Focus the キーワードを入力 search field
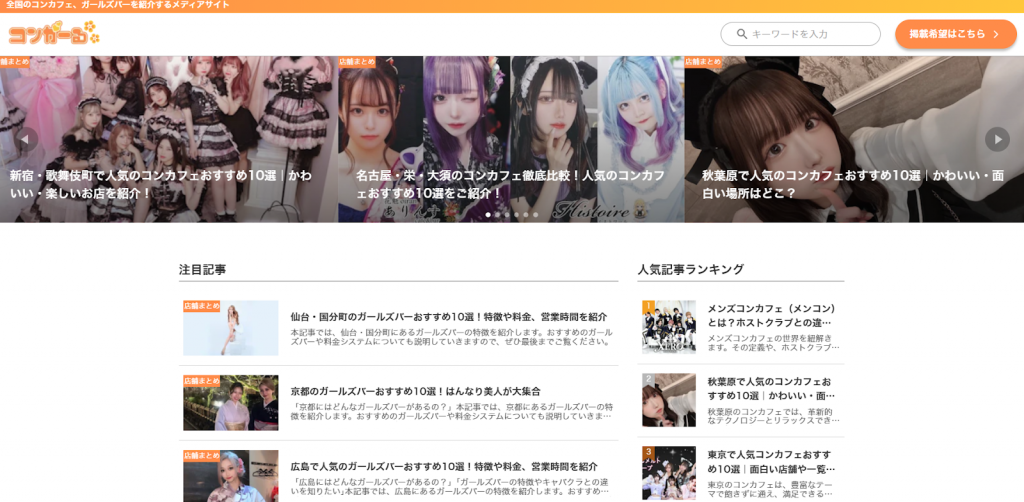The image size is (1024, 502). click(x=810, y=34)
